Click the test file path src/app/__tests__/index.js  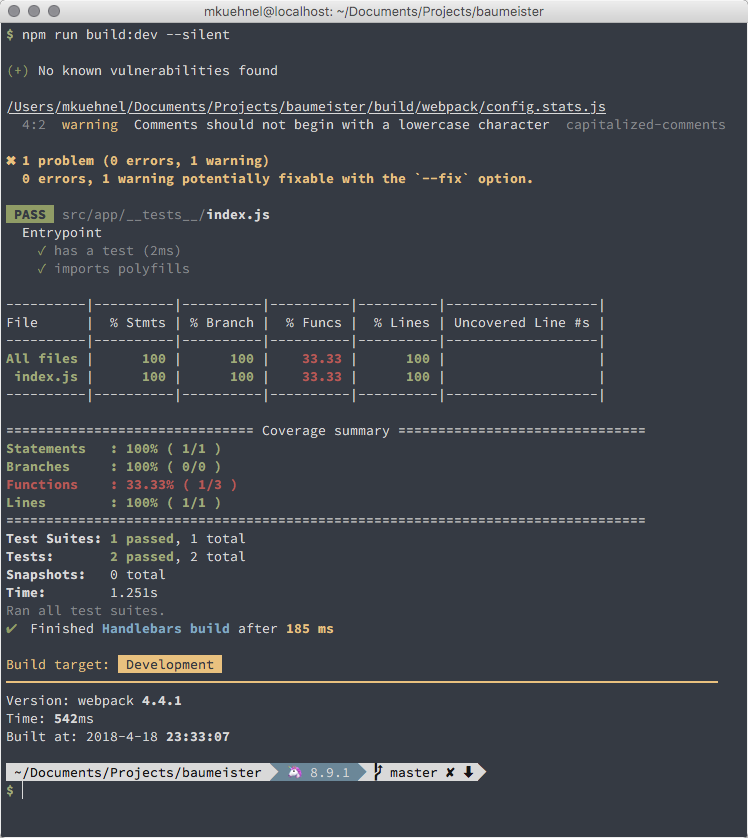[166, 215]
